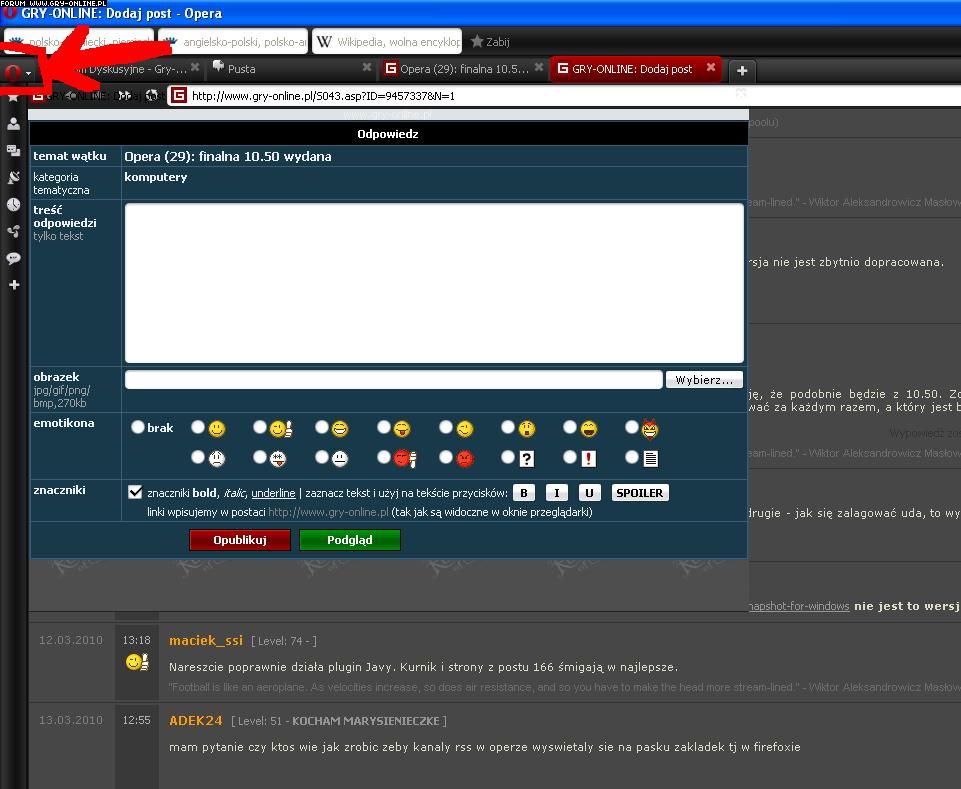Screen dimensions: 961x789
Task: Open the Windows panel icon in the sidebar
Action: click(13, 150)
